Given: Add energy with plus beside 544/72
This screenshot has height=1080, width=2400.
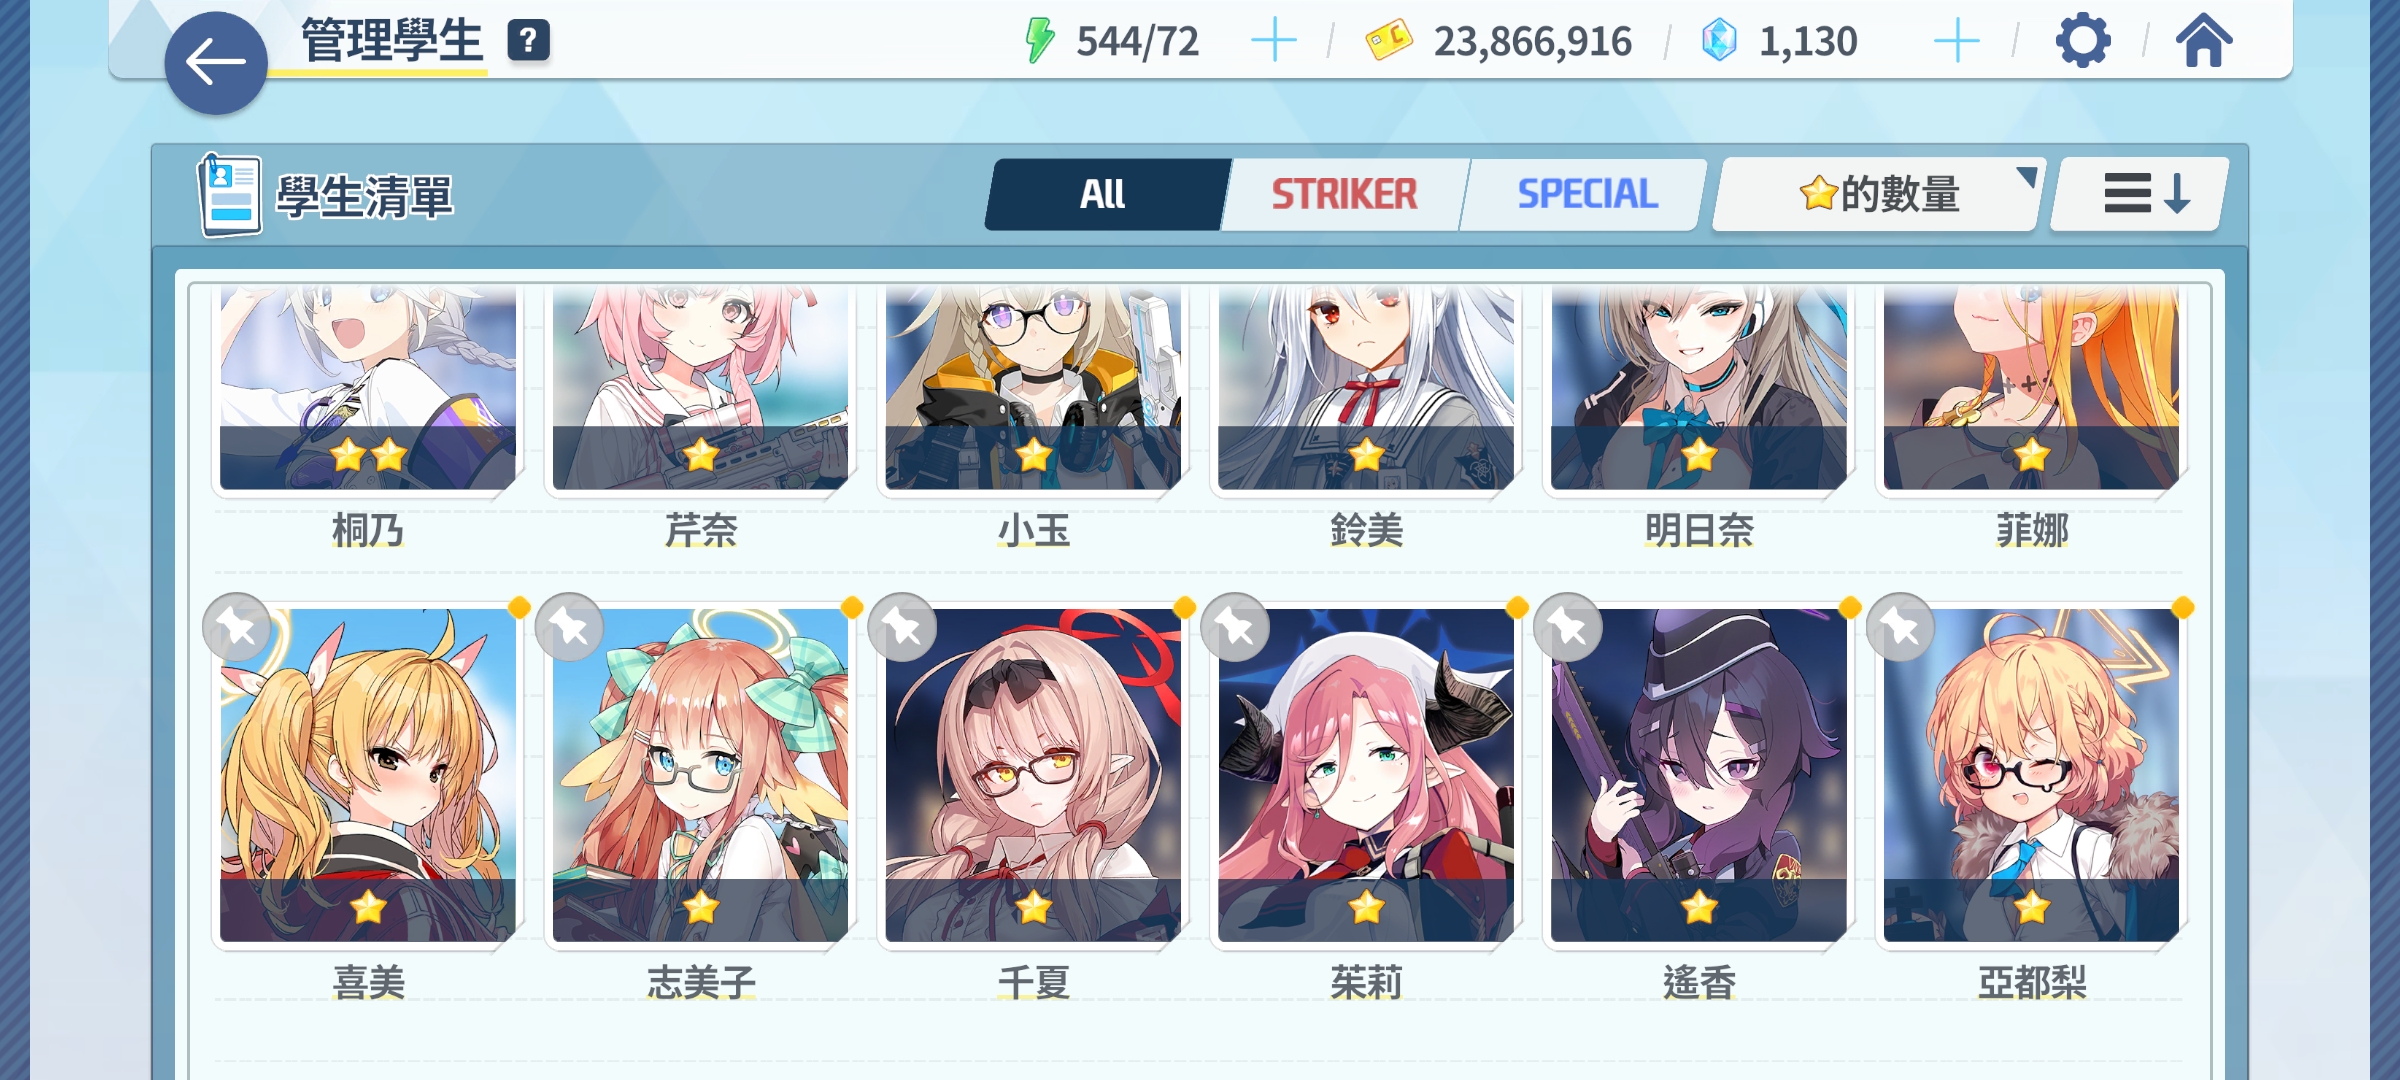Looking at the screenshot, I should (x=1274, y=41).
